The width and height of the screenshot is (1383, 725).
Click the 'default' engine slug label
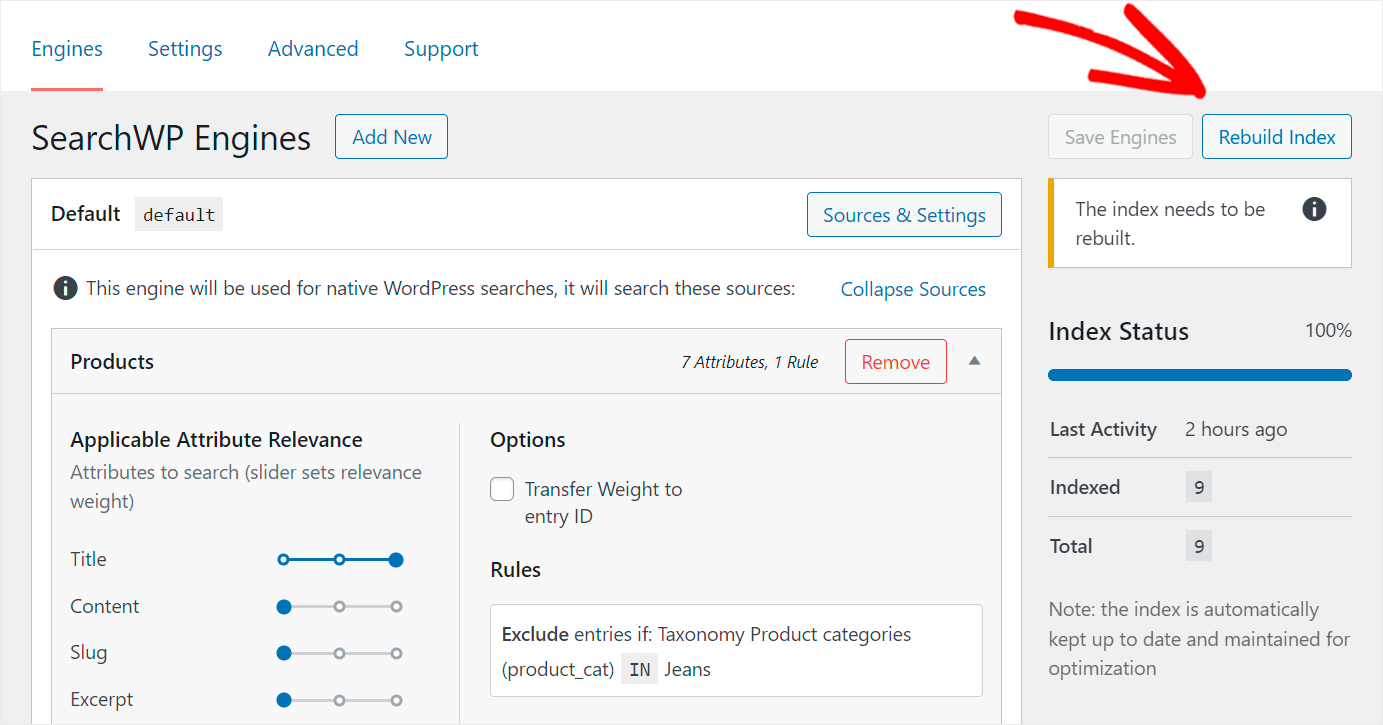click(179, 214)
